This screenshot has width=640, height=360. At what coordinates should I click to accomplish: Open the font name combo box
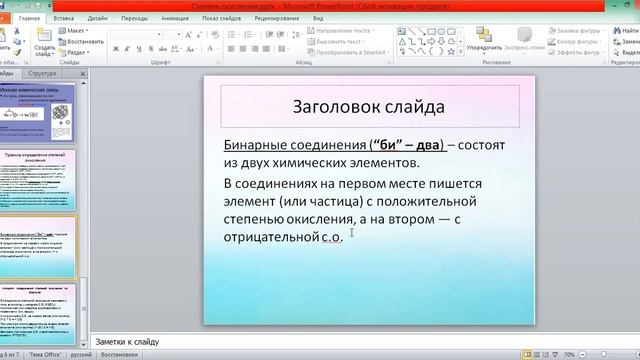136,35
